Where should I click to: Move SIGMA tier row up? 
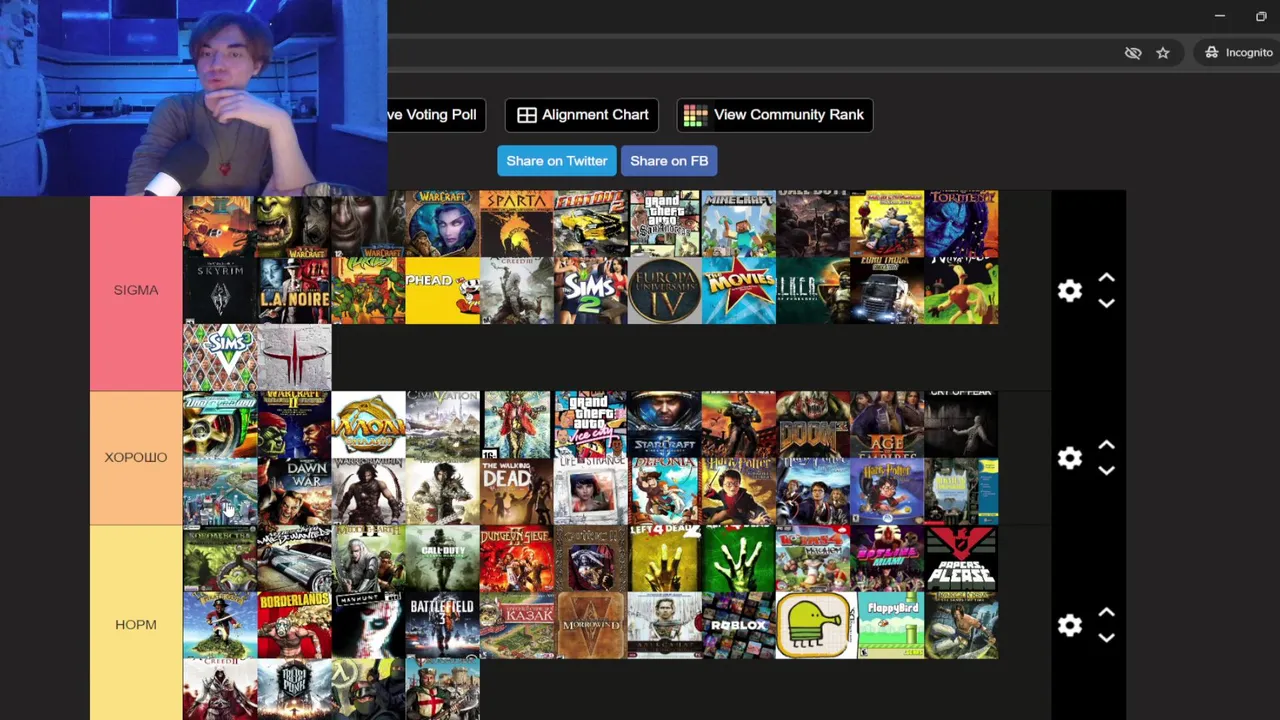pos(1106,278)
